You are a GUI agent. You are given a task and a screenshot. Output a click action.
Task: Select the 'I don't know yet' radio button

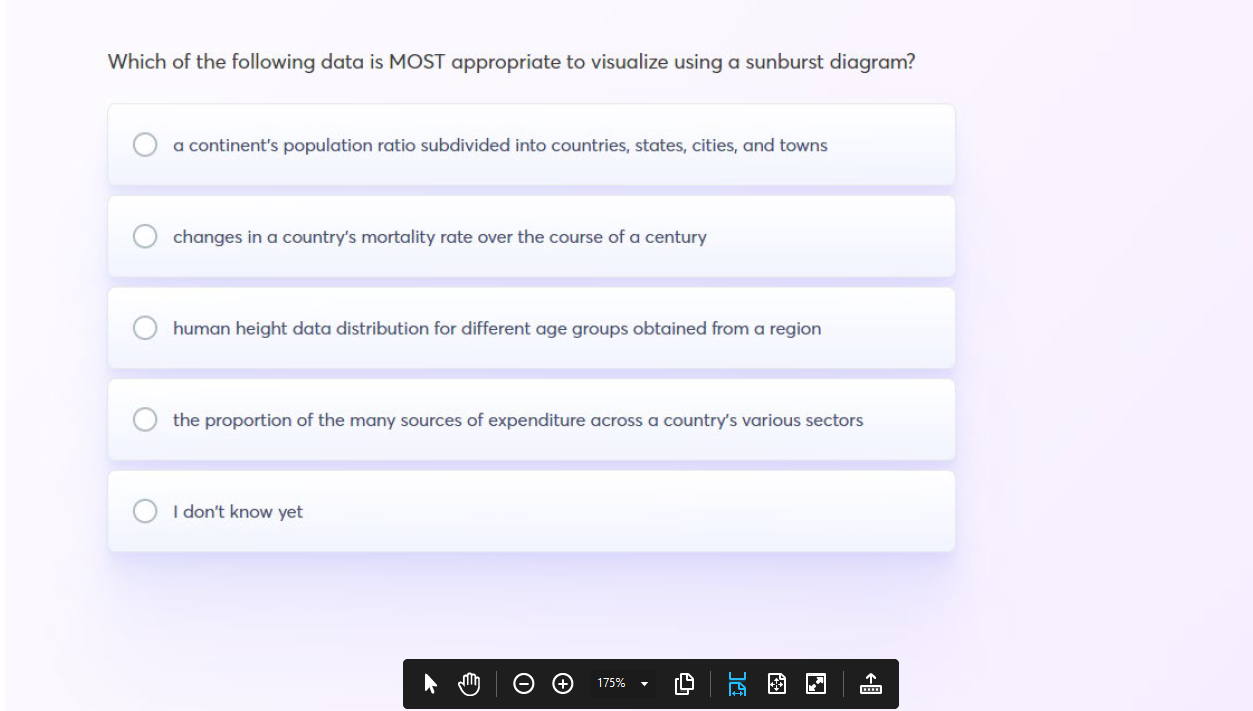pos(145,510)
